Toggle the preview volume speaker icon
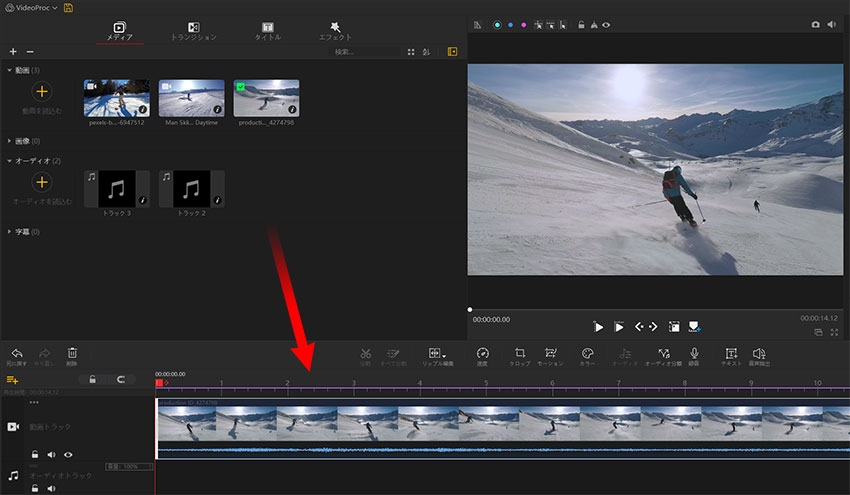 tap(832, 24)
